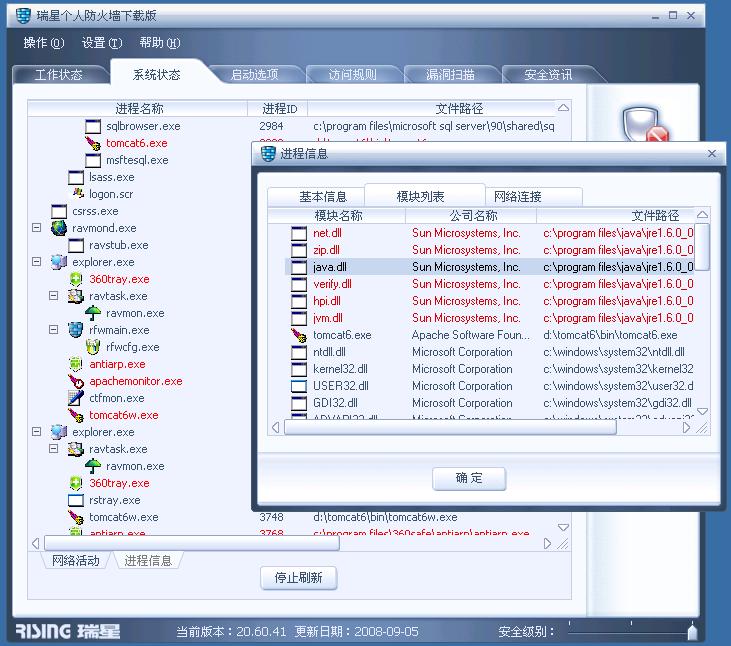This screenshot has width=731, height=646.
Task: Click the process list scroll-down arrow
Action: pos(563,527)
